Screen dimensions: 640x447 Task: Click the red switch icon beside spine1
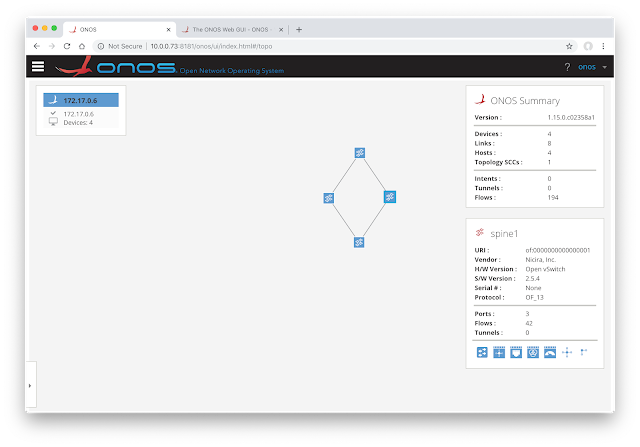(x=480, y=233)
